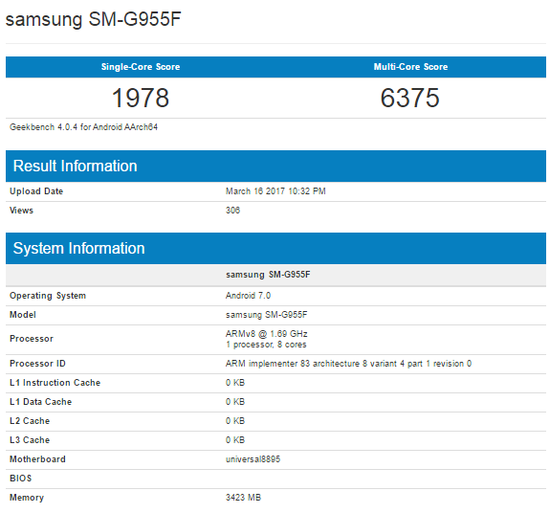Screen dimensions: 550x513
Task: Click the 3423 MB memory value
Action: tap(243, 497)
